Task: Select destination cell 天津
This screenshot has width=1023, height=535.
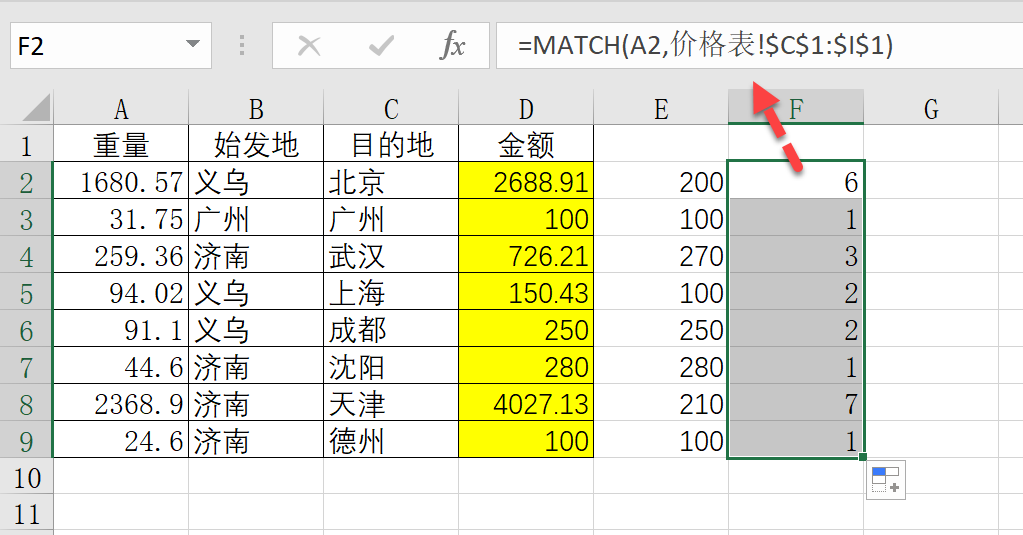Action: (391, 403)
